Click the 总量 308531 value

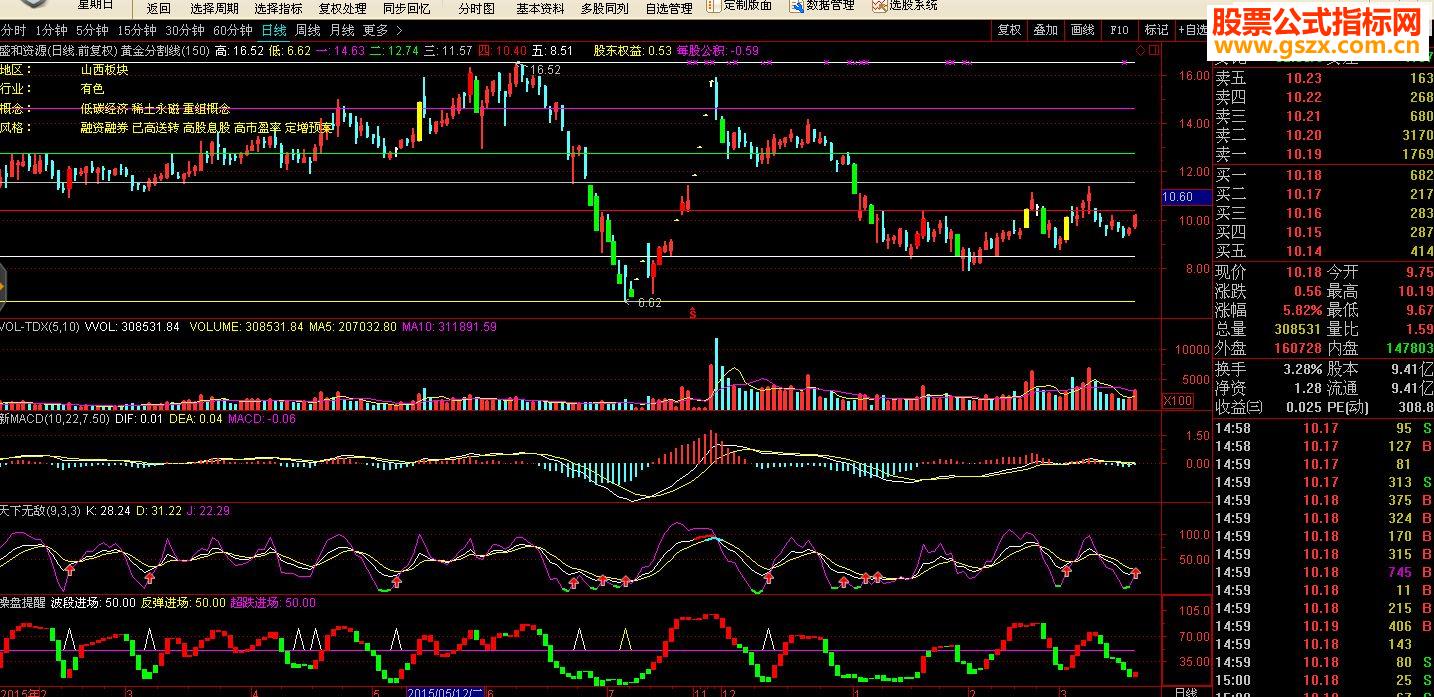[1296, 328]
